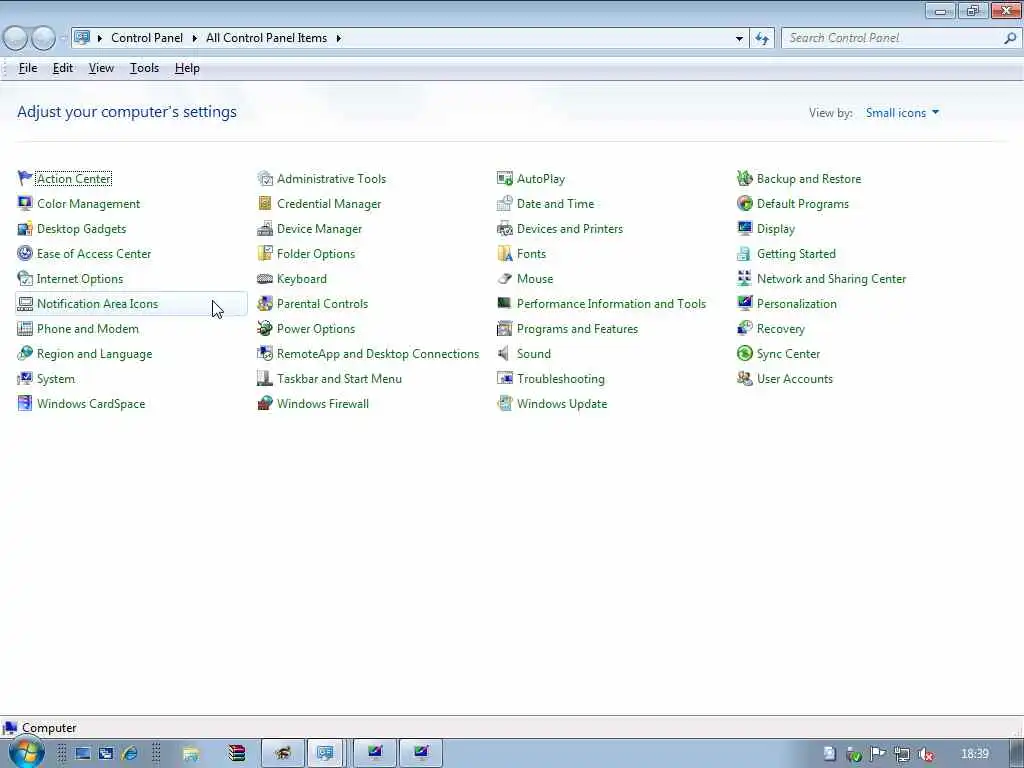Open Network and Sharing Center icon

(x=744, y=278)
